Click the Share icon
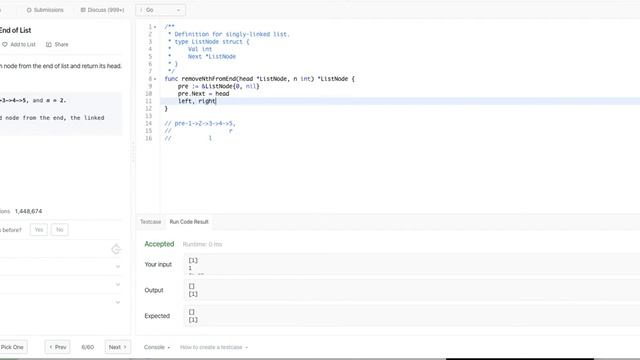640x360 pixels. coord(49,44)
